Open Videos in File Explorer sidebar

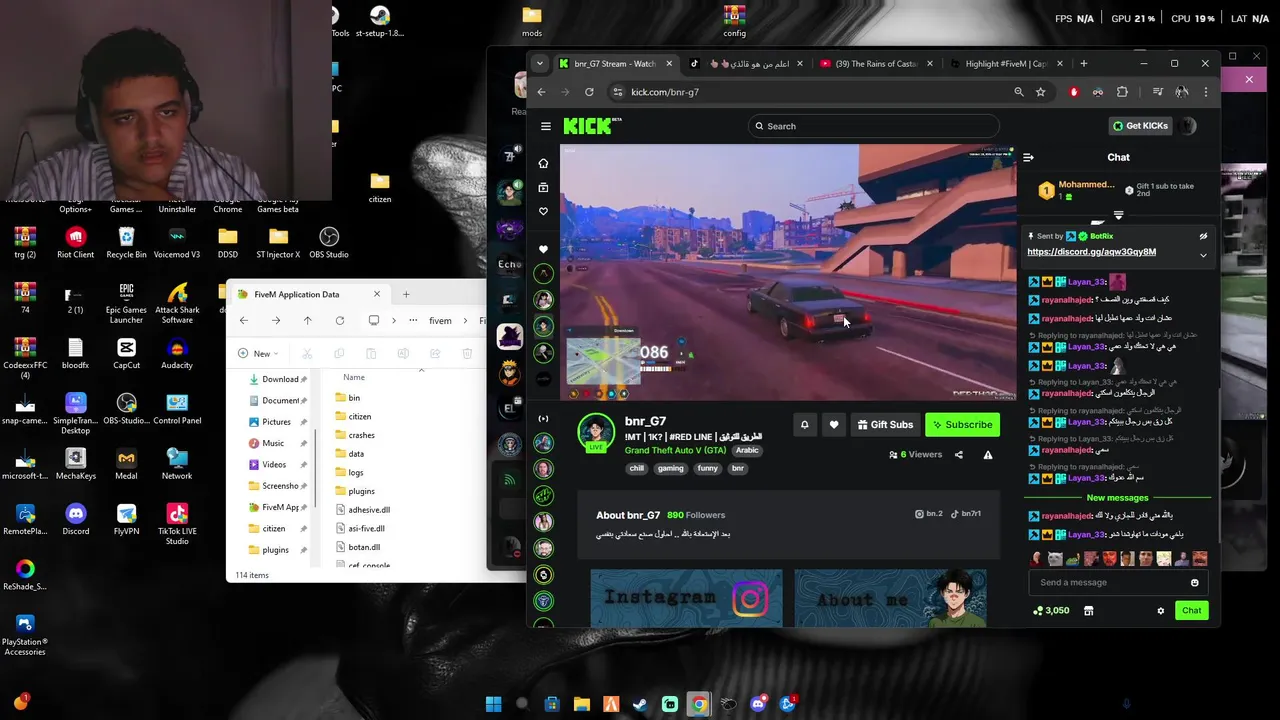click(x=274, y=465)
